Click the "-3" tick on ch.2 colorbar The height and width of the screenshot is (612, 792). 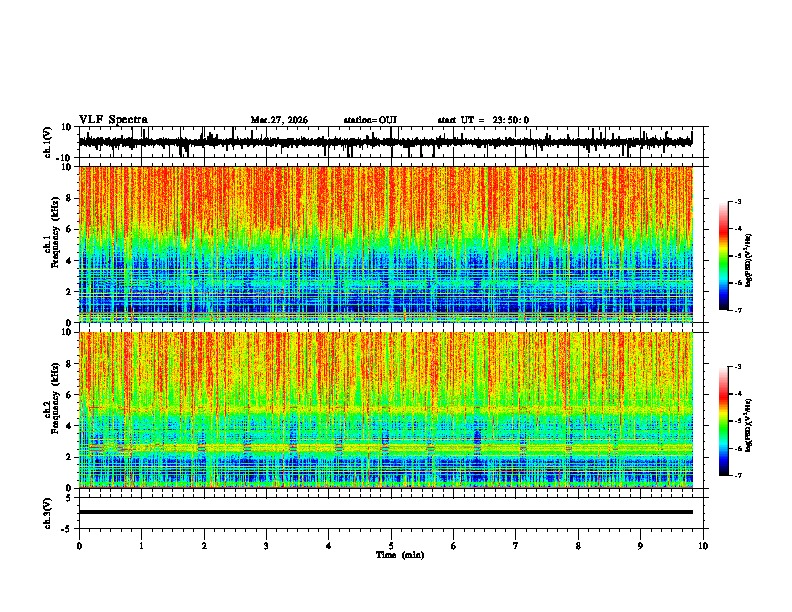click(737, 367)
